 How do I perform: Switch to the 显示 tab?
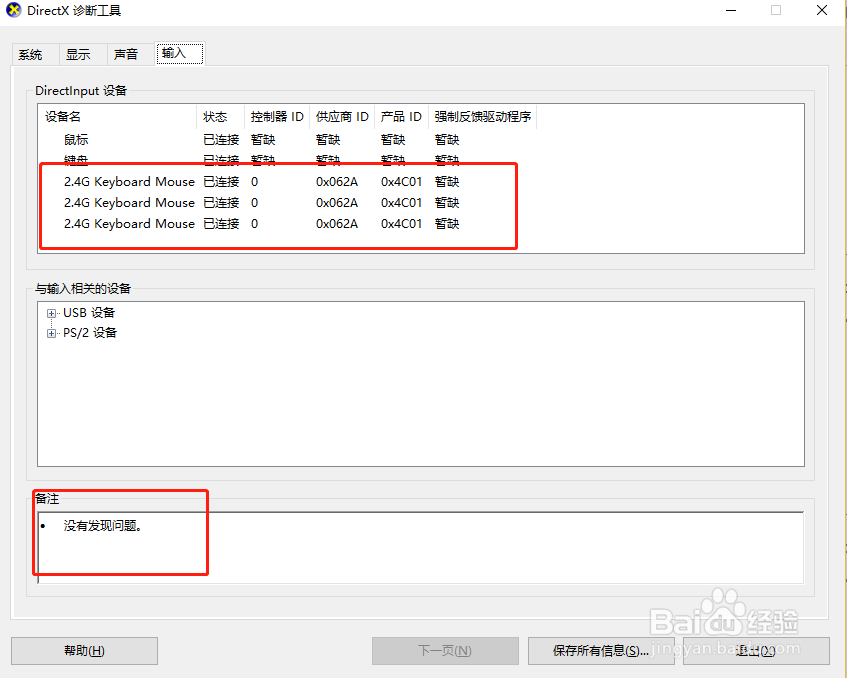pyautogui.click(x=83, y=54)
